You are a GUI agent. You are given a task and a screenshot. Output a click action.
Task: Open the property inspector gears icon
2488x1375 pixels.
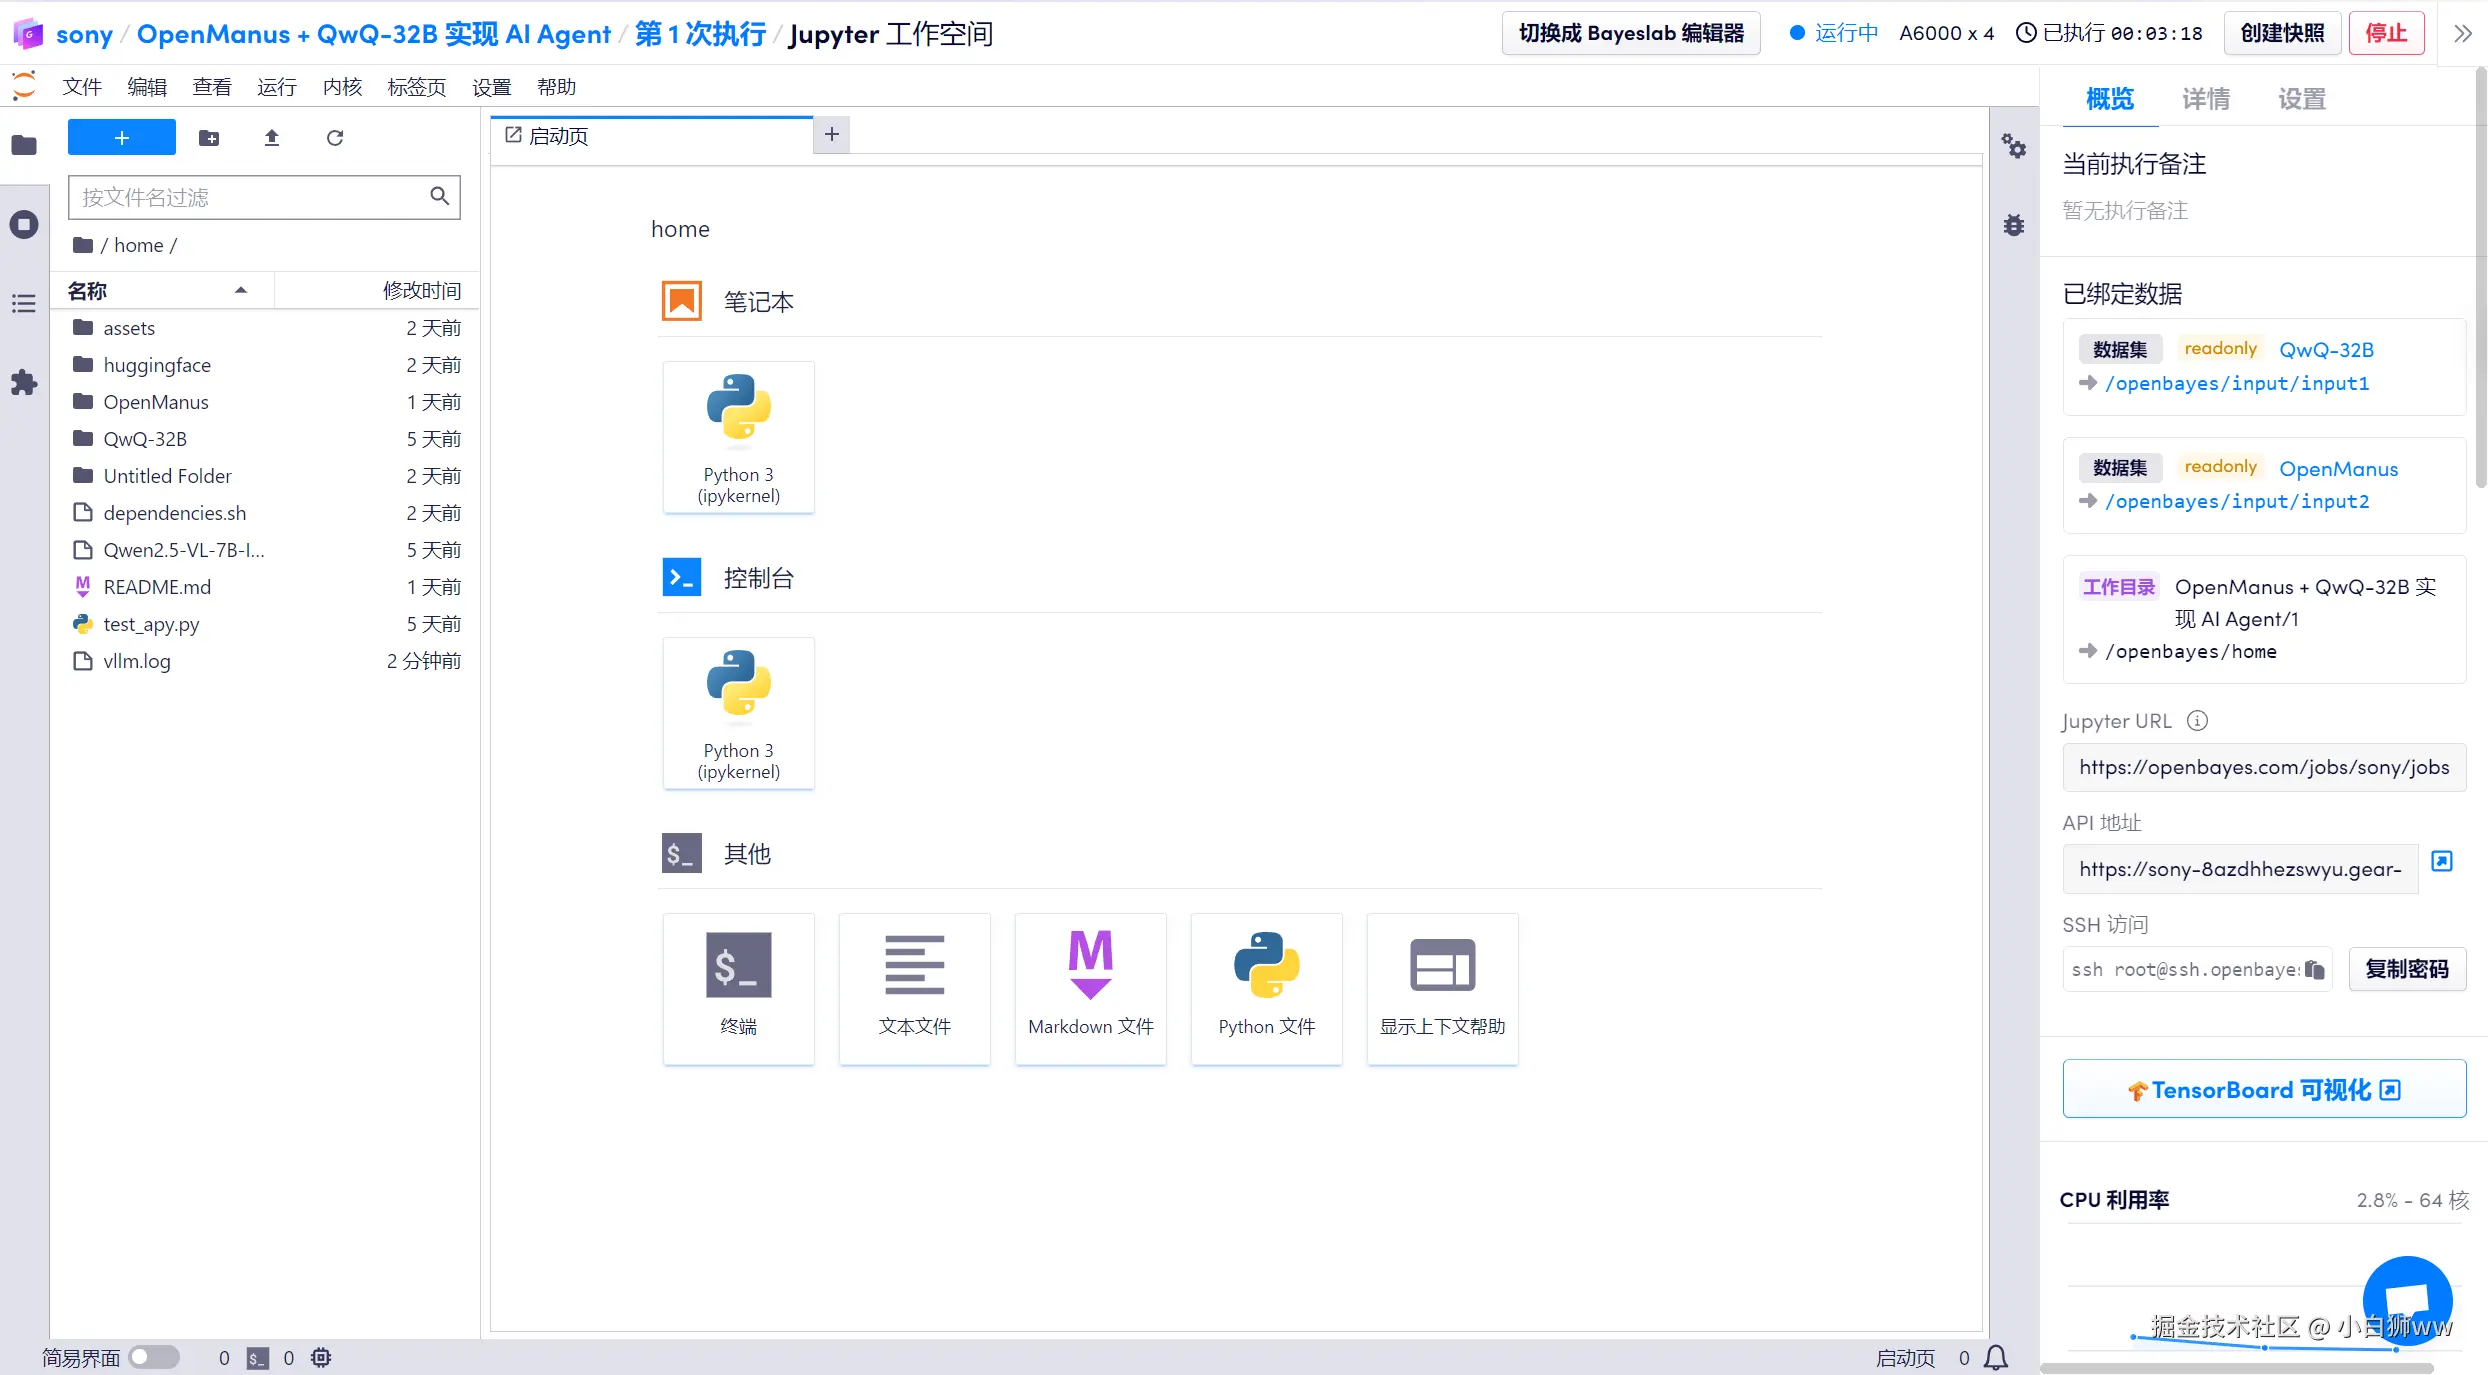coord(2014,147)
